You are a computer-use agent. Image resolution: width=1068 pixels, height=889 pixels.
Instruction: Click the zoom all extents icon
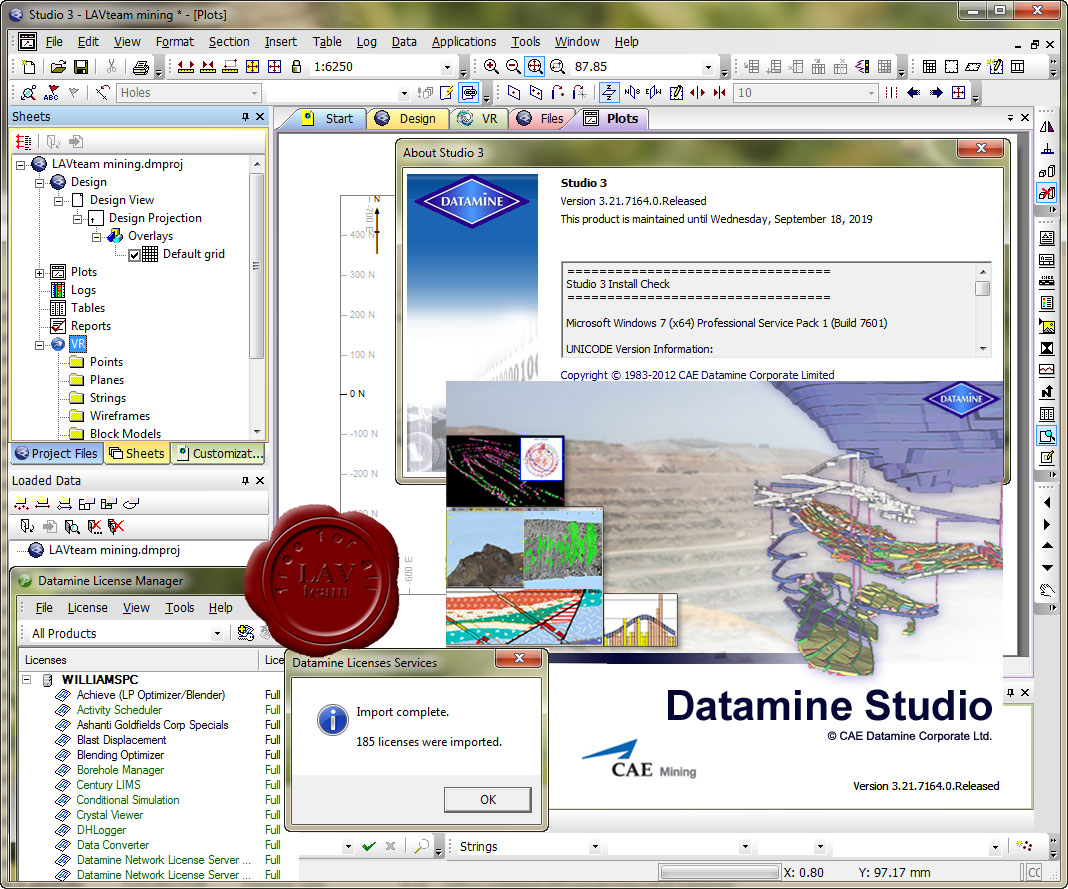(535, 67)
